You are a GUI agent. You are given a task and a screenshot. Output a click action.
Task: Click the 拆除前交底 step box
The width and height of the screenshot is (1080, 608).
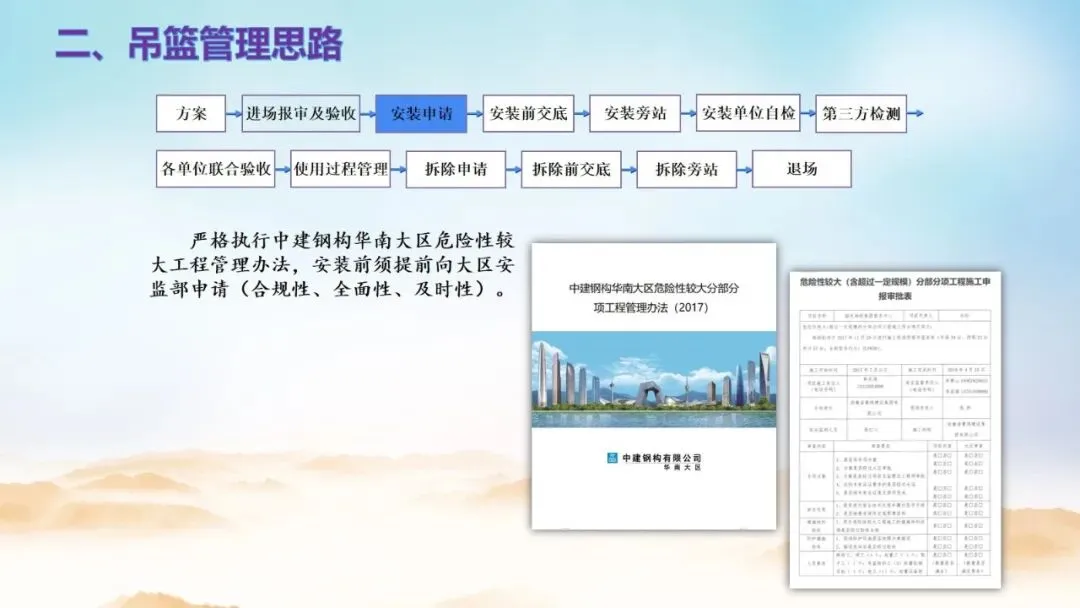click(571, 169)
